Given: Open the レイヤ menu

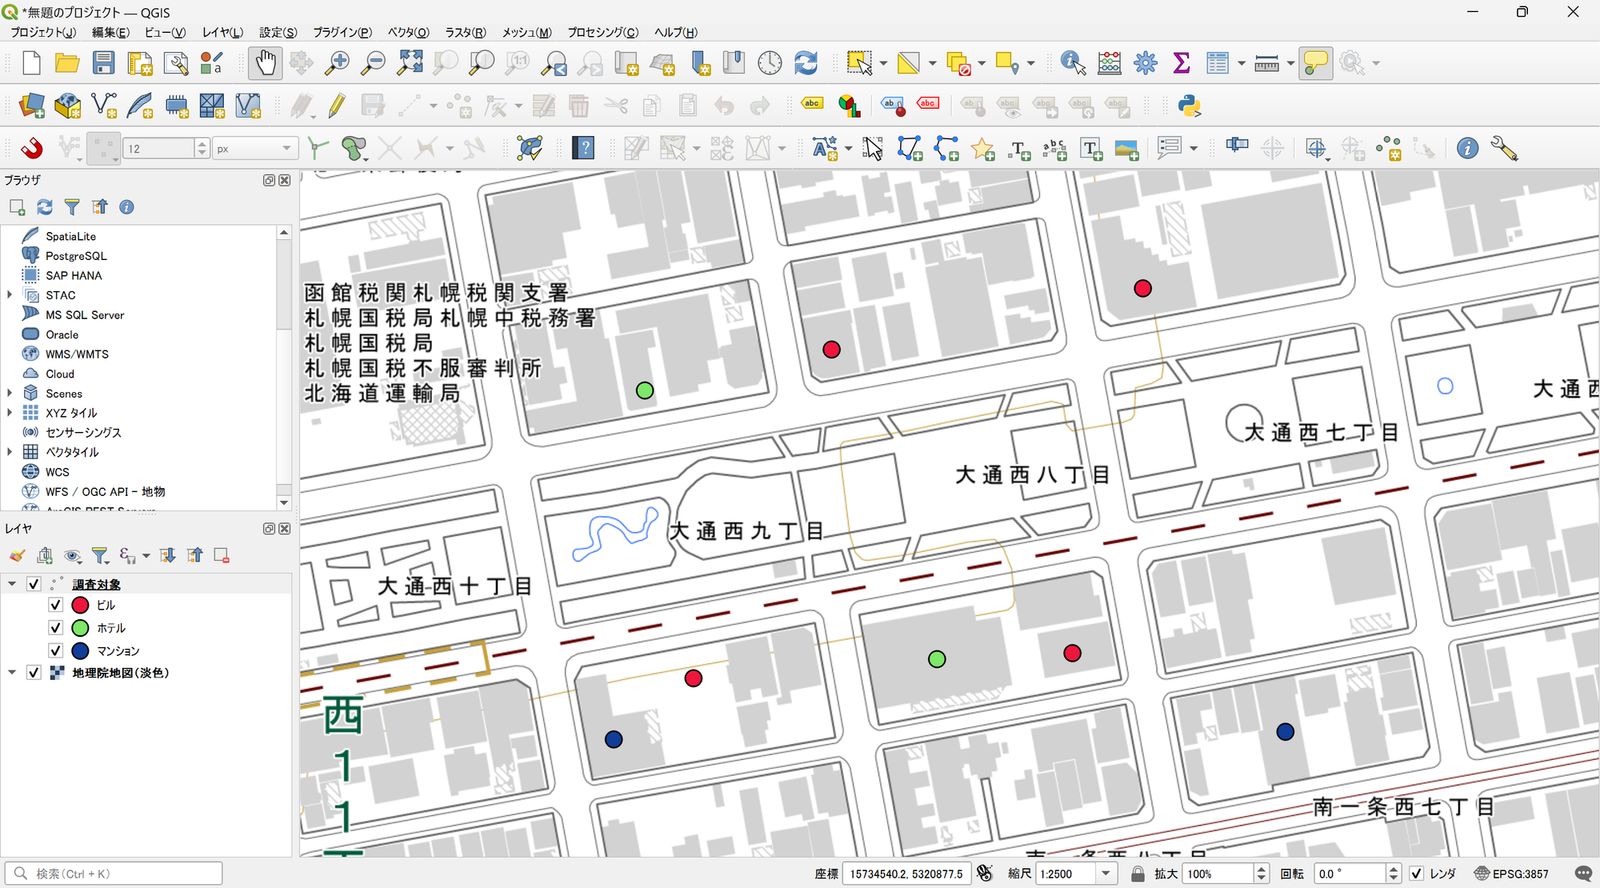Looking at the screenshot, I should point(222,32).
